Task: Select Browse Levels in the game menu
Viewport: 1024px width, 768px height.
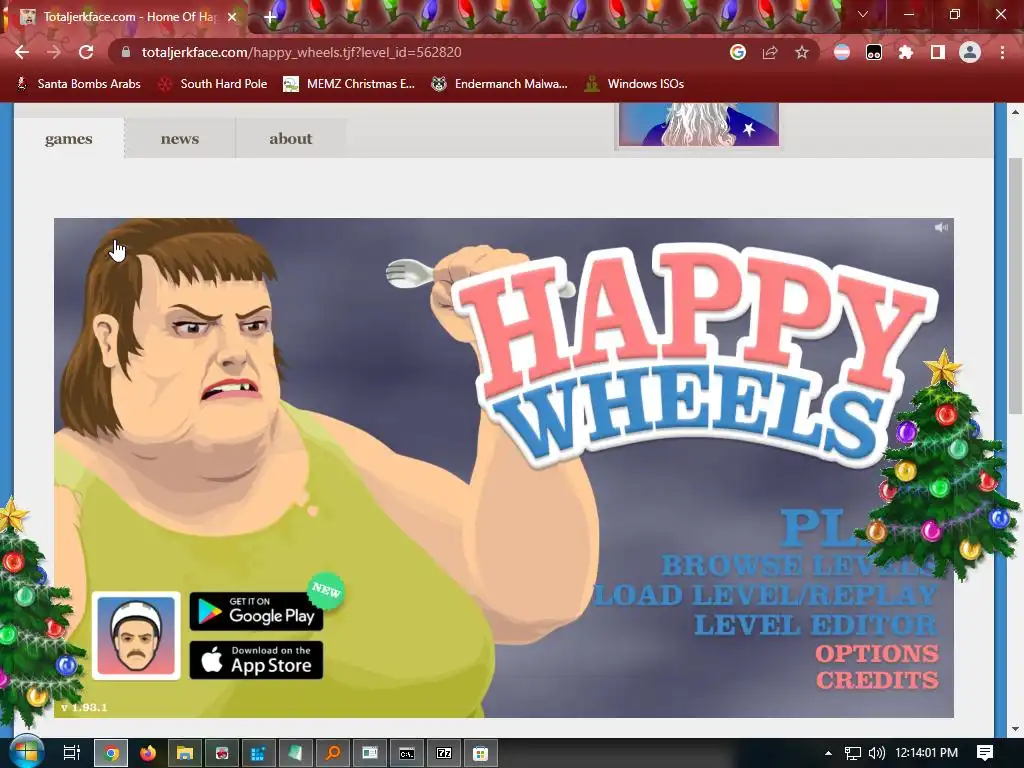Action: coord(799,566)
